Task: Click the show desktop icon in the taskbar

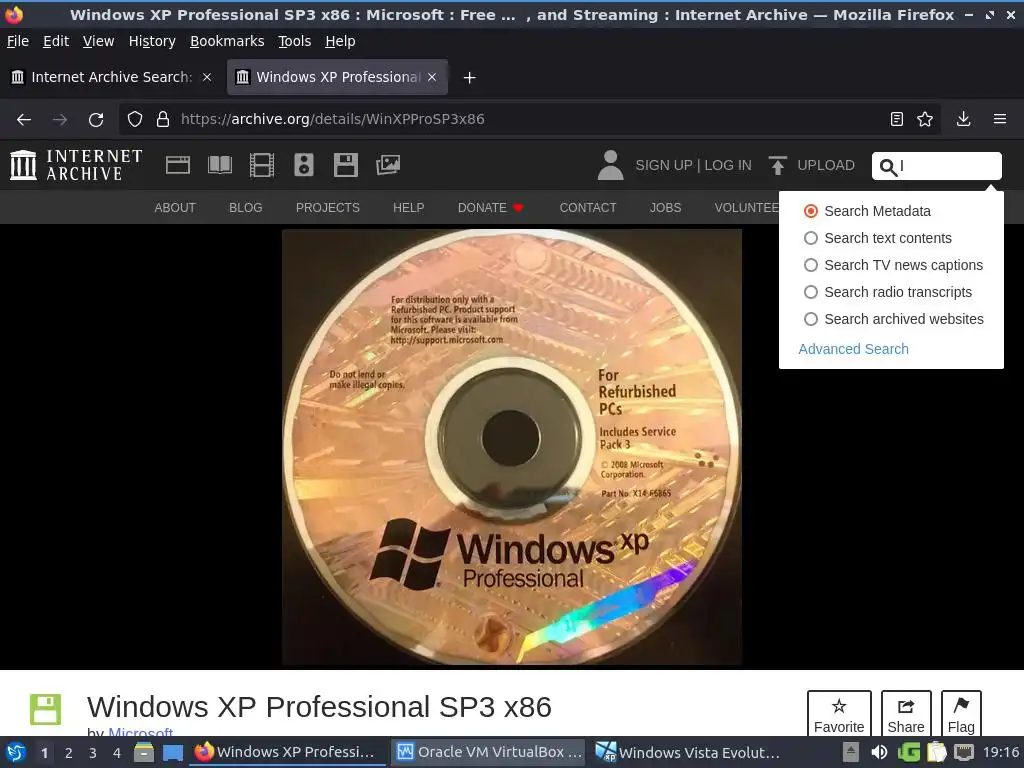Action: 173,752
